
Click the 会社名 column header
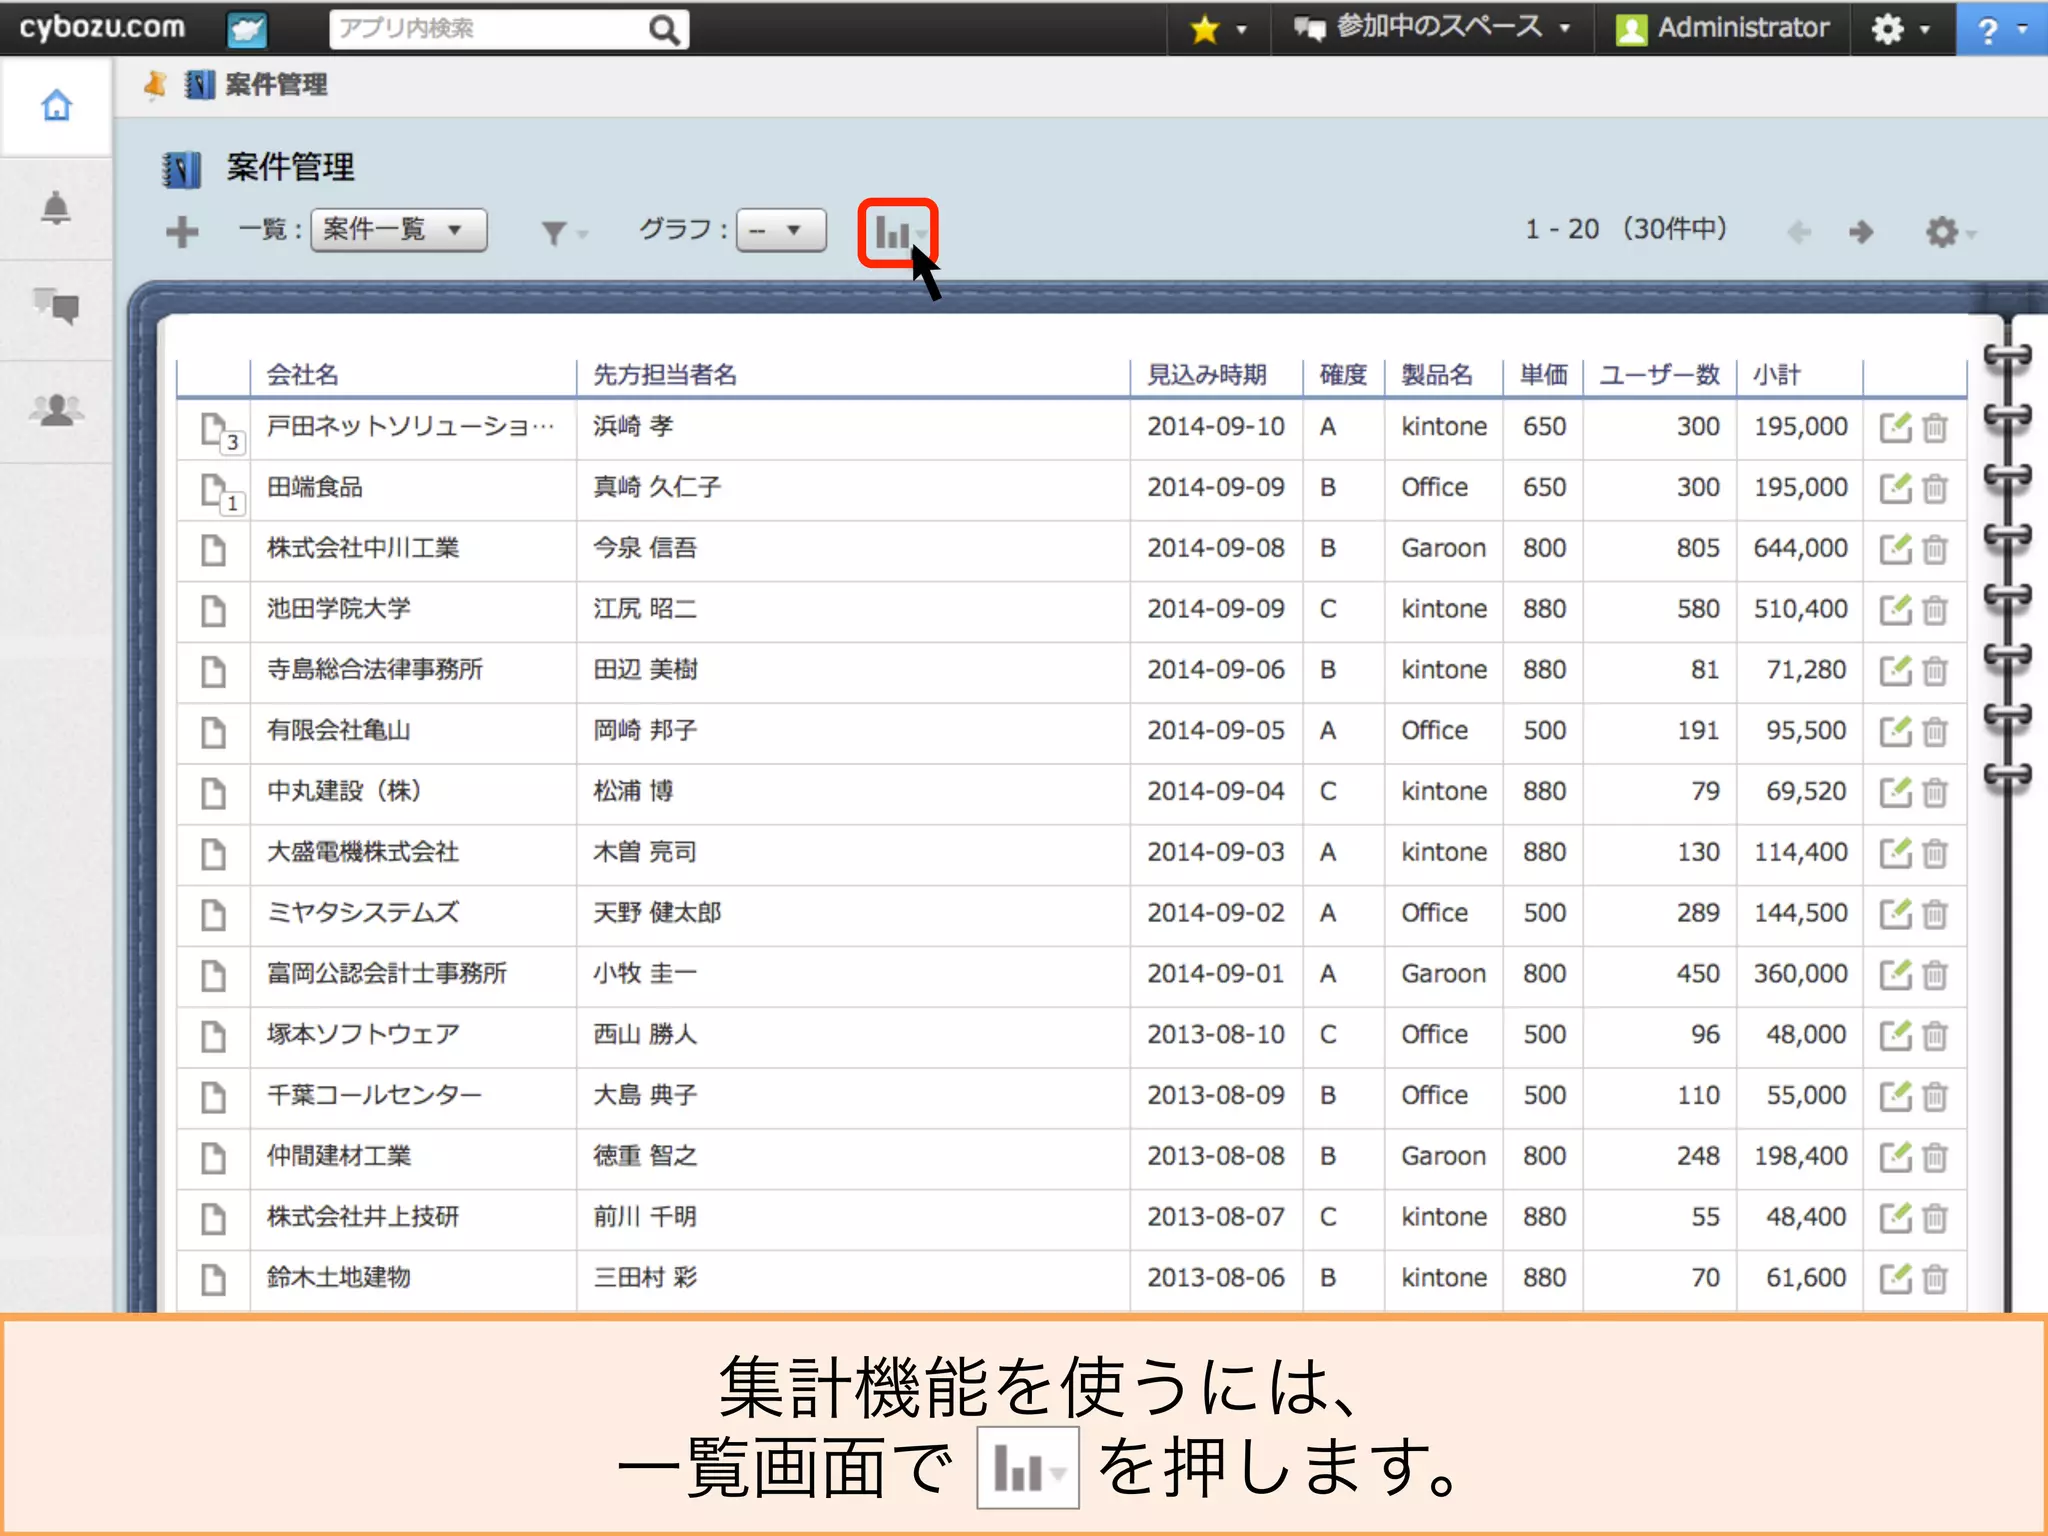pos(303,375)
